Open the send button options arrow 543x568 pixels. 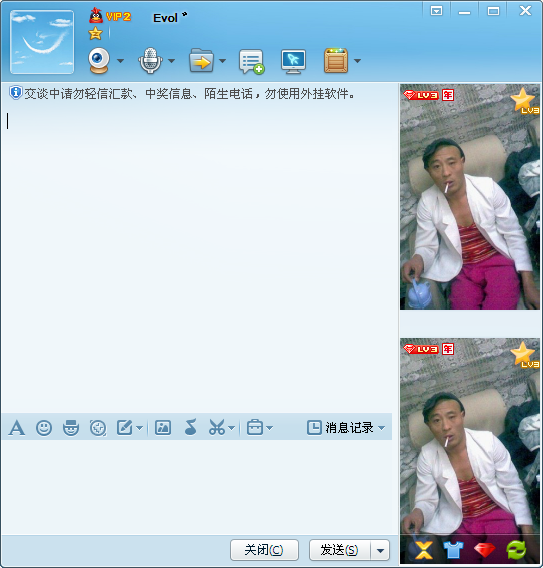[380, 550]
